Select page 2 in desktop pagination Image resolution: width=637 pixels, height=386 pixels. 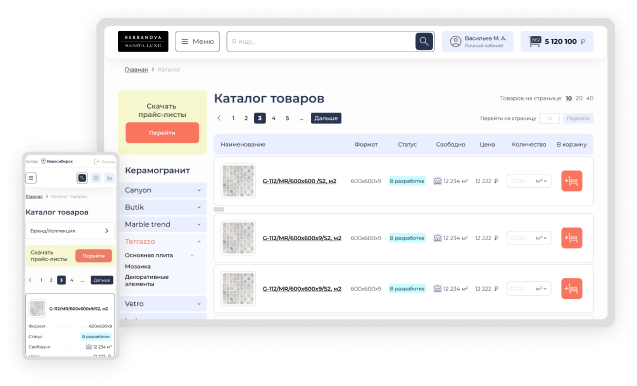pos(246,118)
